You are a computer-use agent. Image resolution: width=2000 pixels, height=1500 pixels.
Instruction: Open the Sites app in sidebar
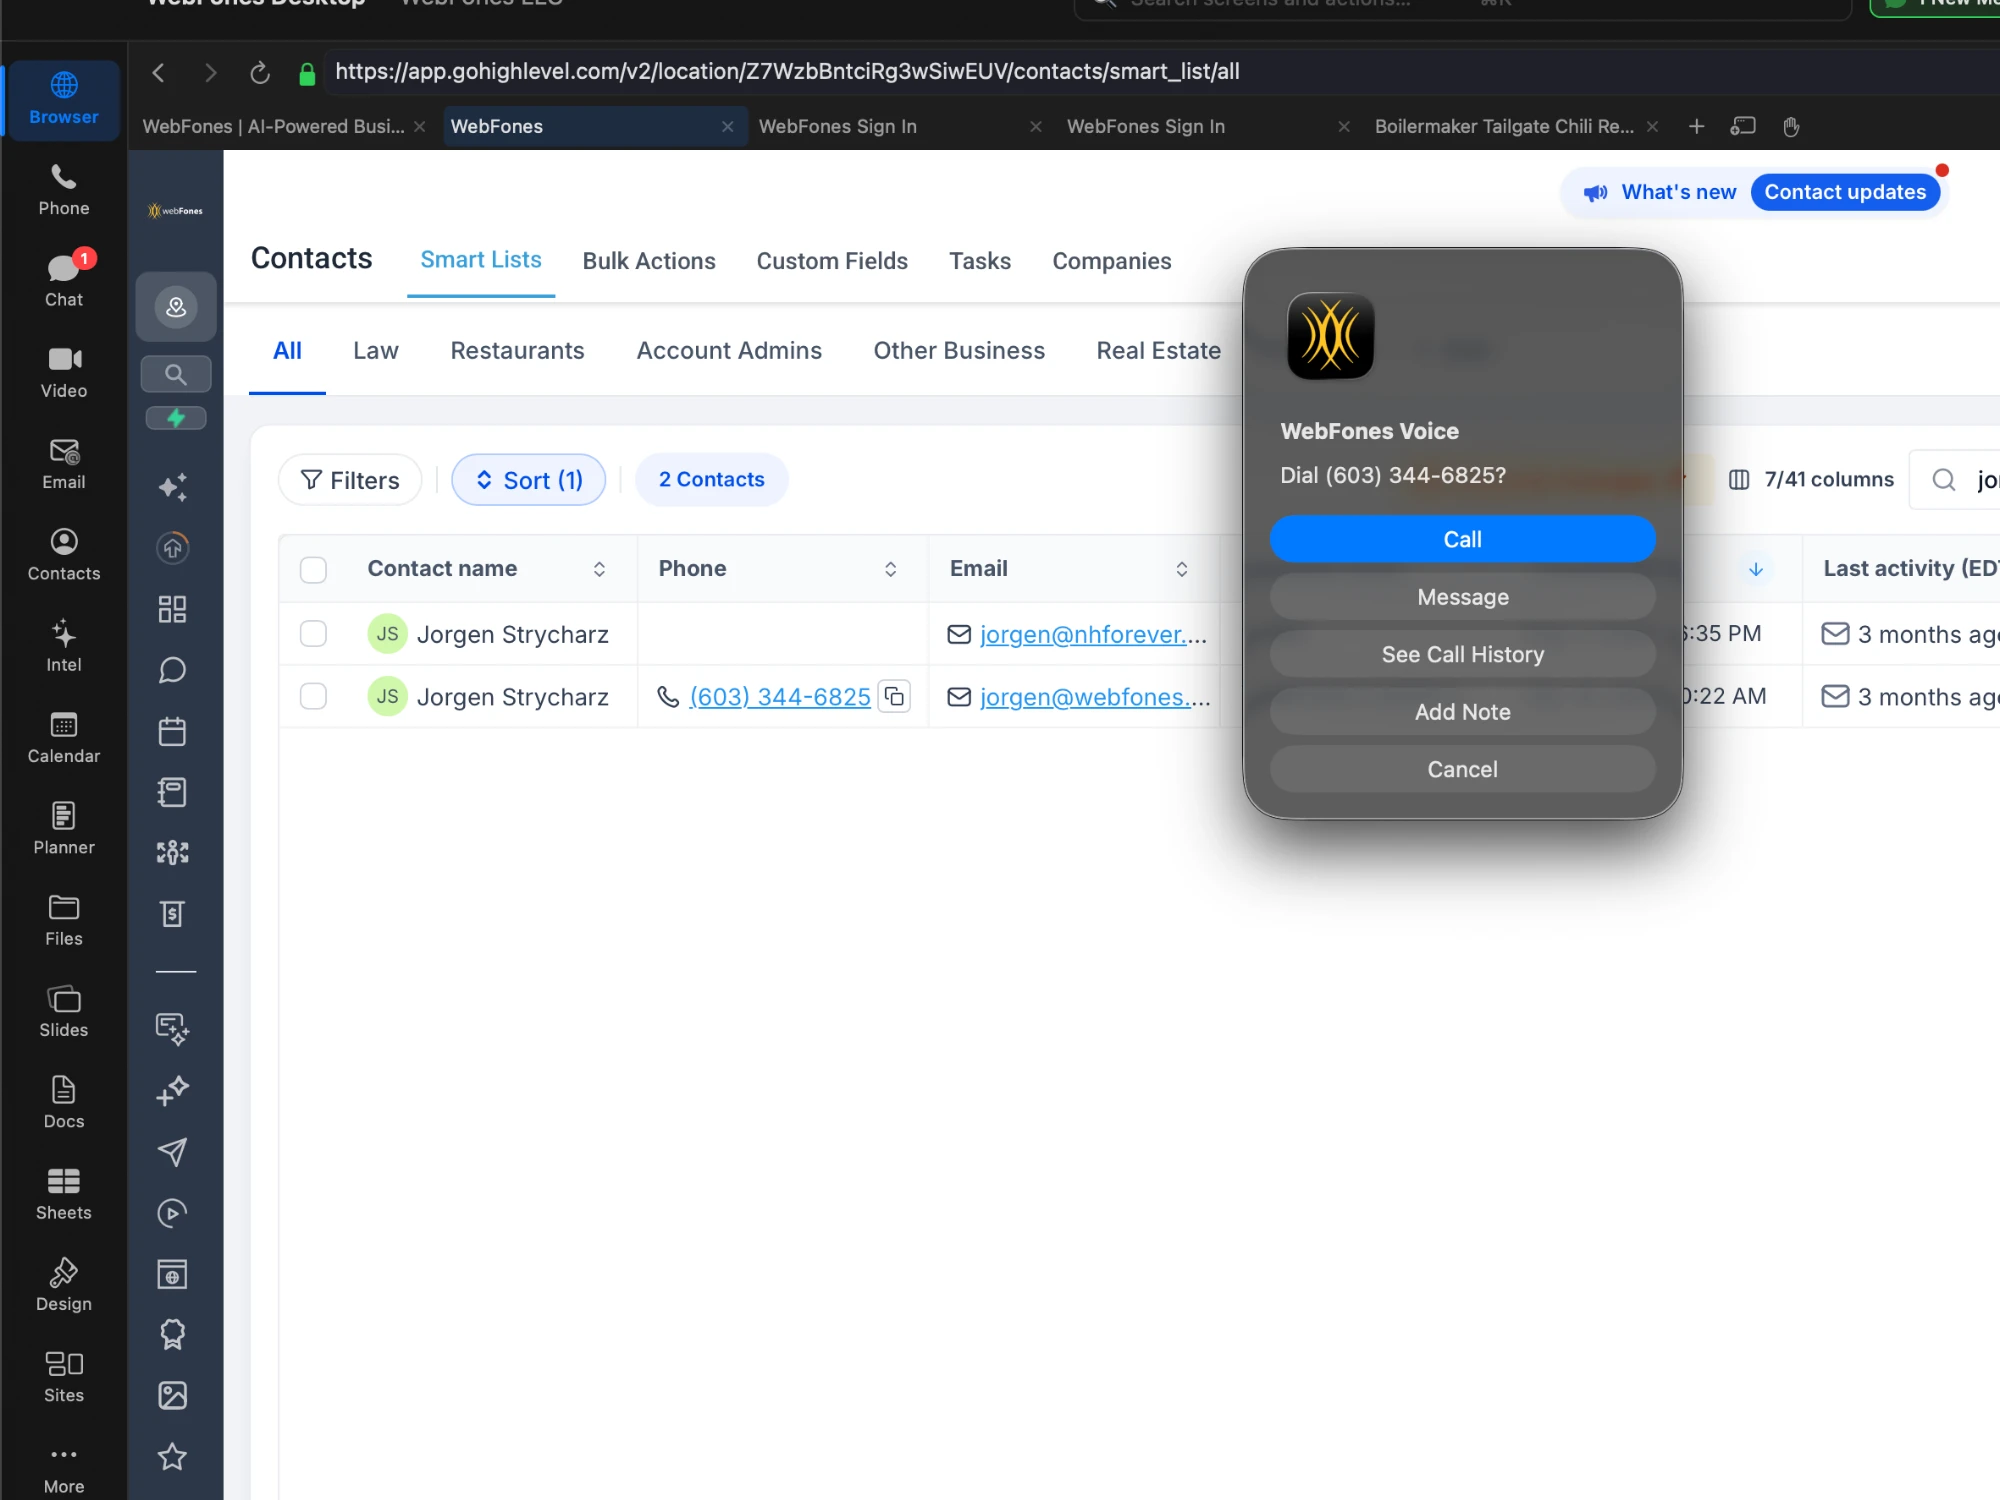click(64, 1377)
